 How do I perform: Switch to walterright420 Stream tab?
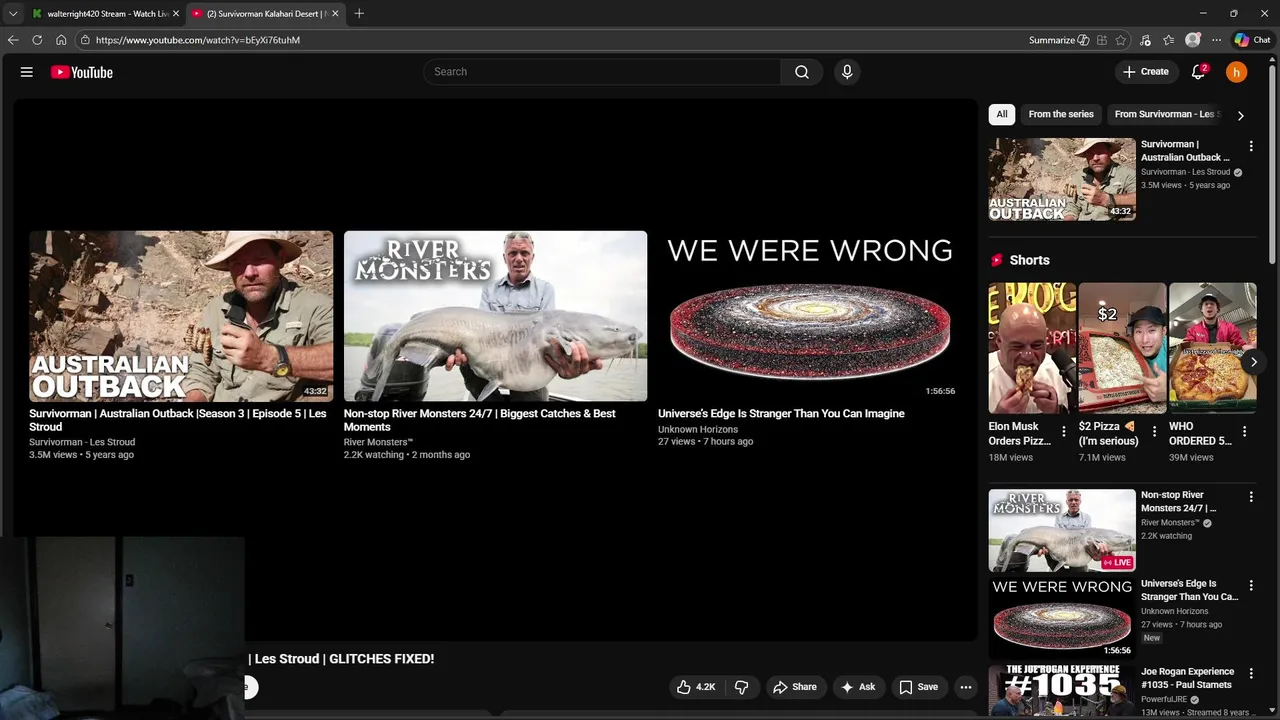[x=107, y=14]
